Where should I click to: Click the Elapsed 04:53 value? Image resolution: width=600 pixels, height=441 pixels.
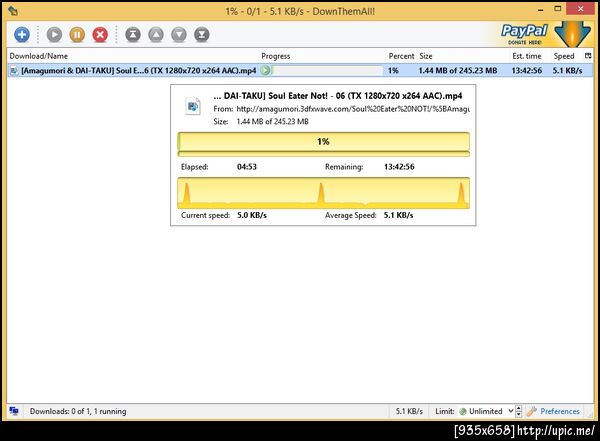click(247, 167)
